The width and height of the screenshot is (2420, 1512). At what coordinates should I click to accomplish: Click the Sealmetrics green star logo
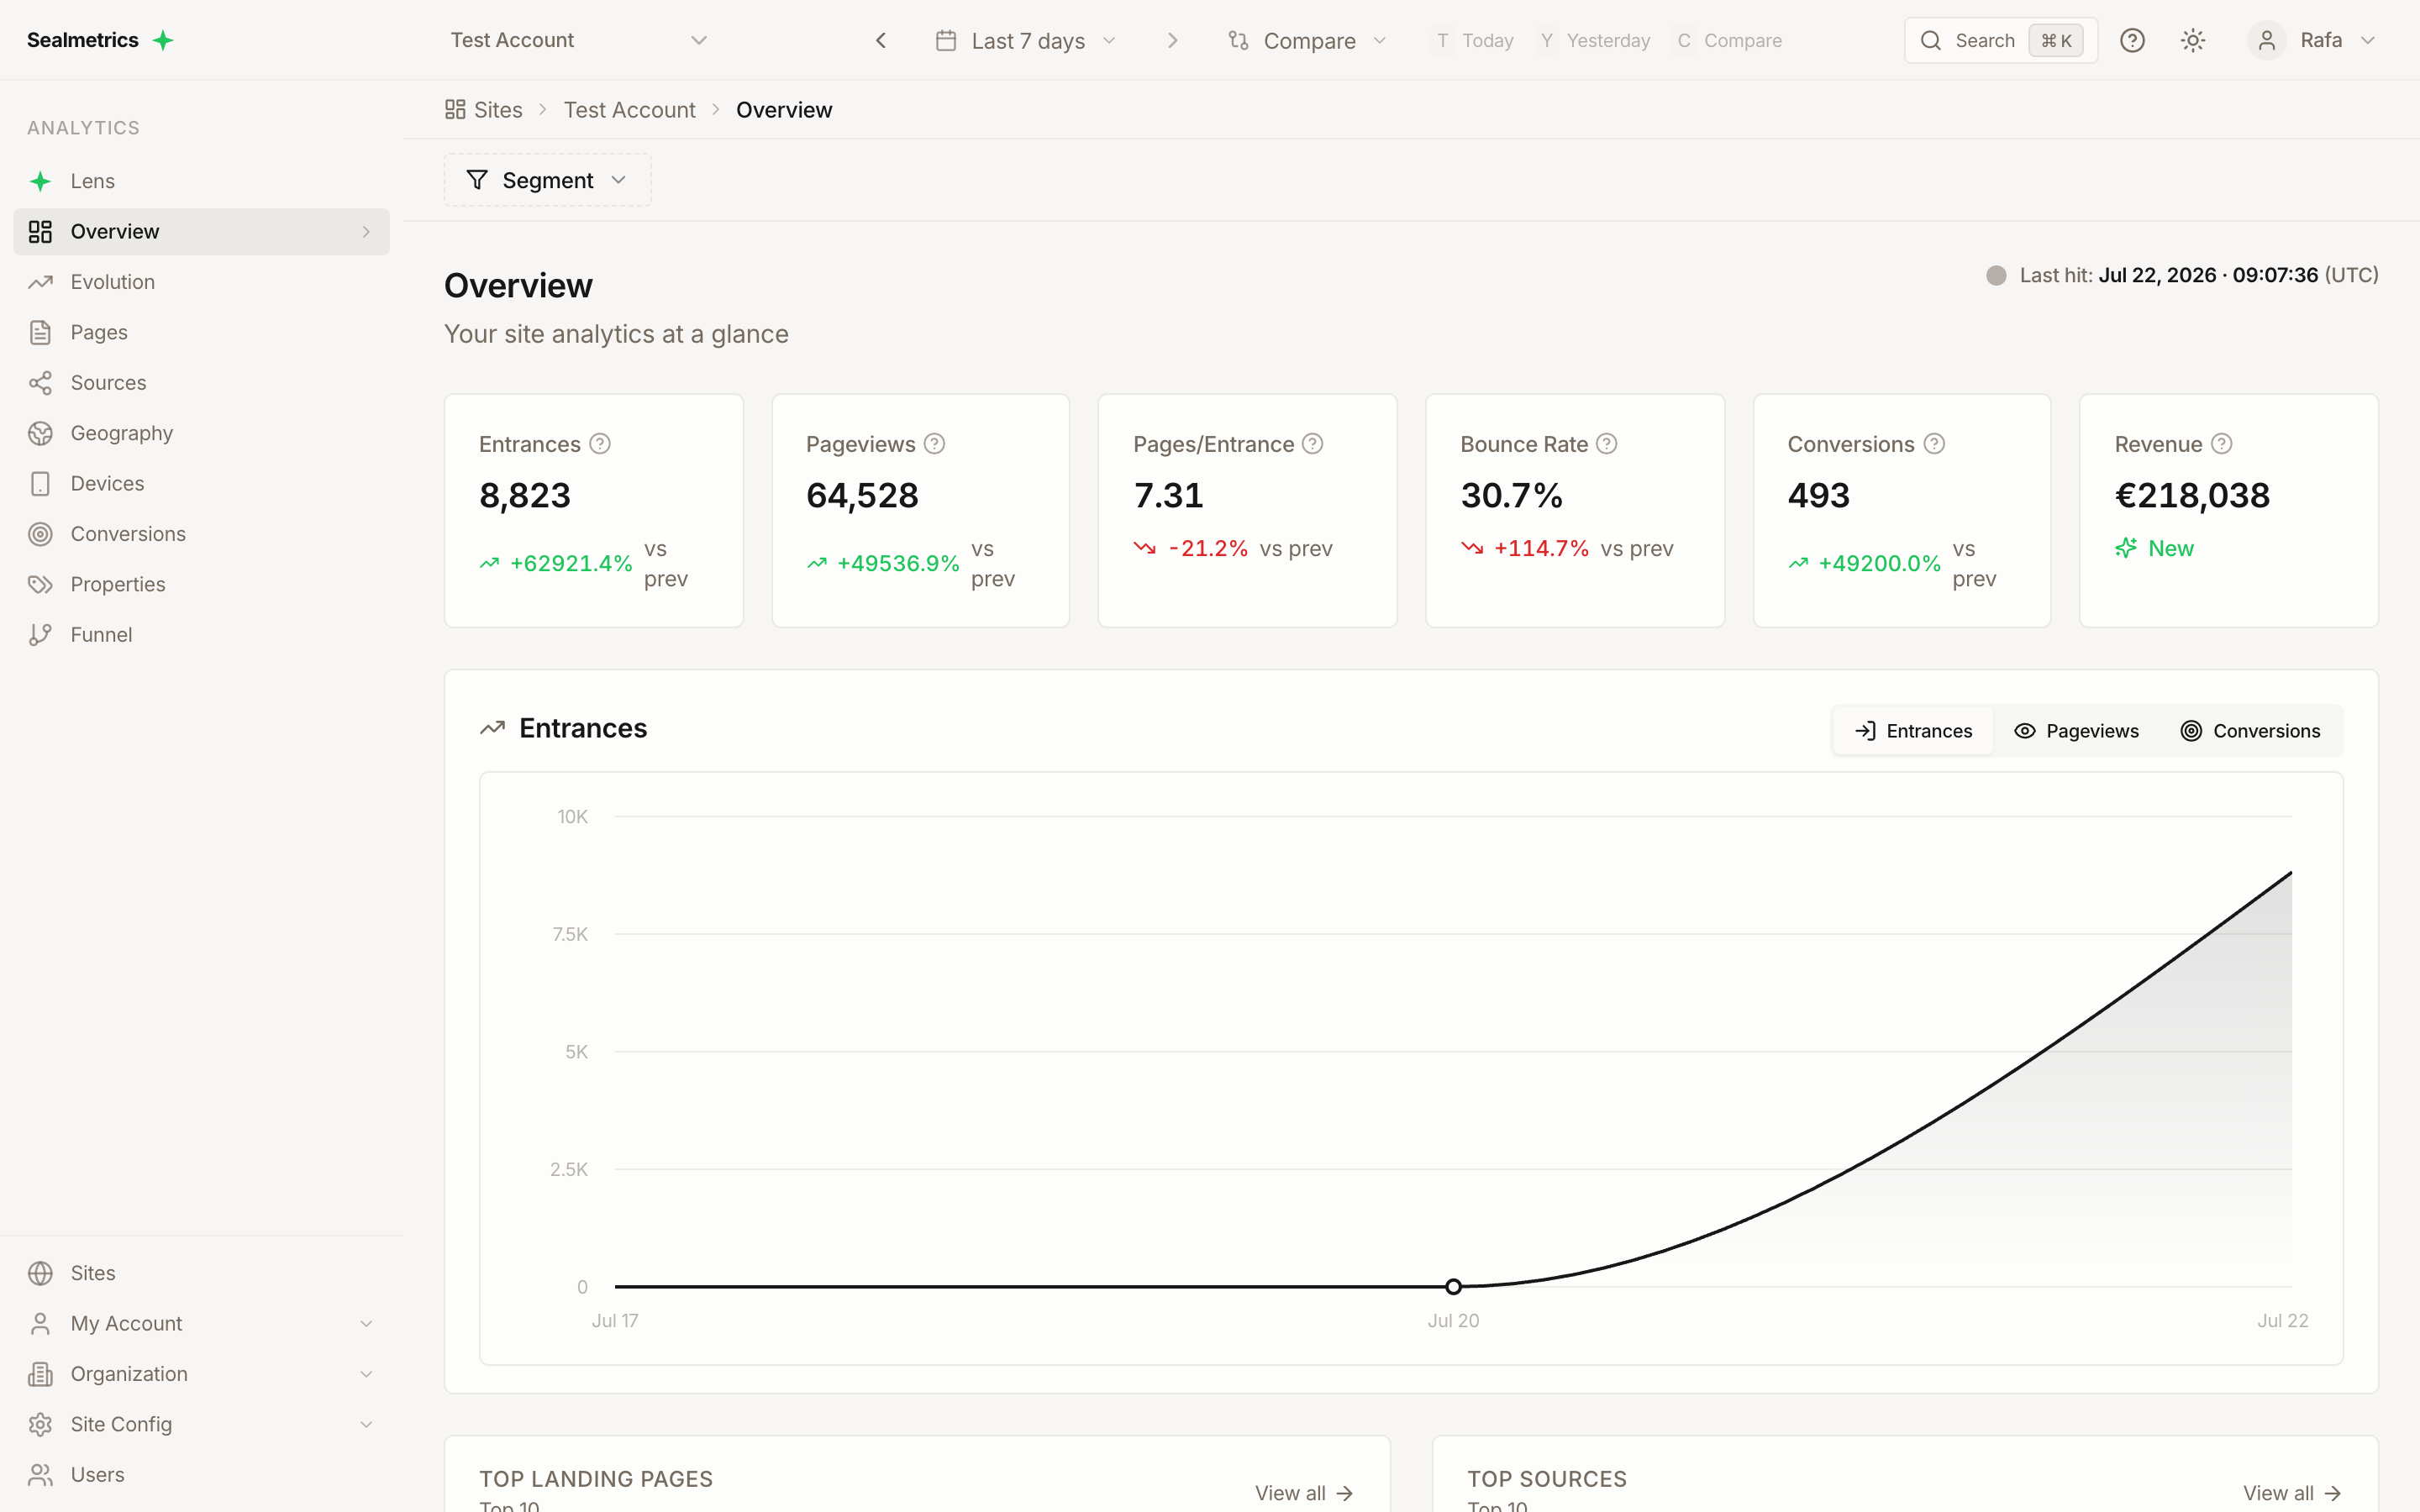pos(163,40)
